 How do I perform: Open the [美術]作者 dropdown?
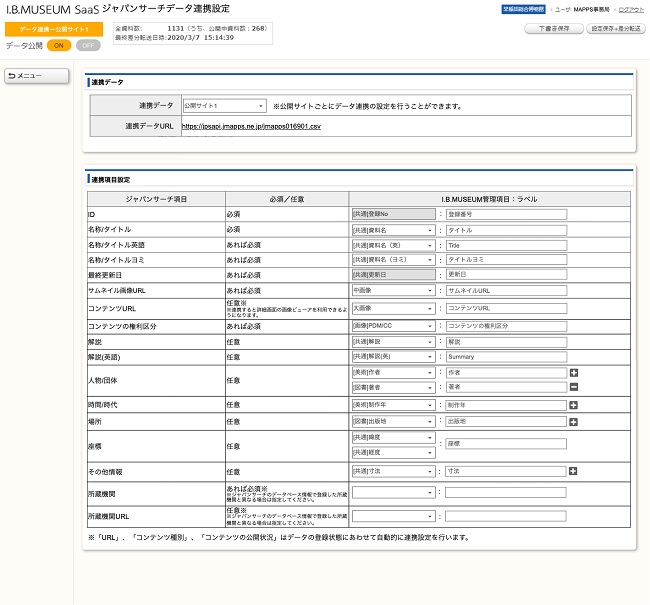[x=393, y=373]
